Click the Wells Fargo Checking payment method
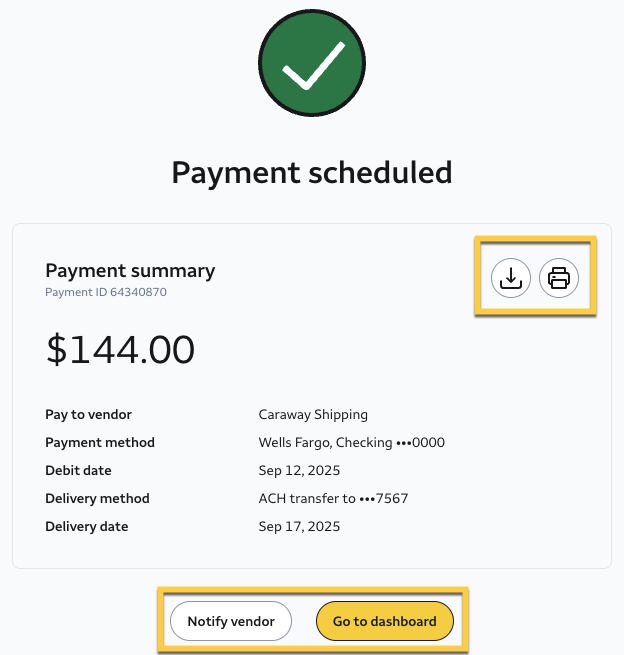Viewport: 624px width, 655px height. tap(351, 442)
